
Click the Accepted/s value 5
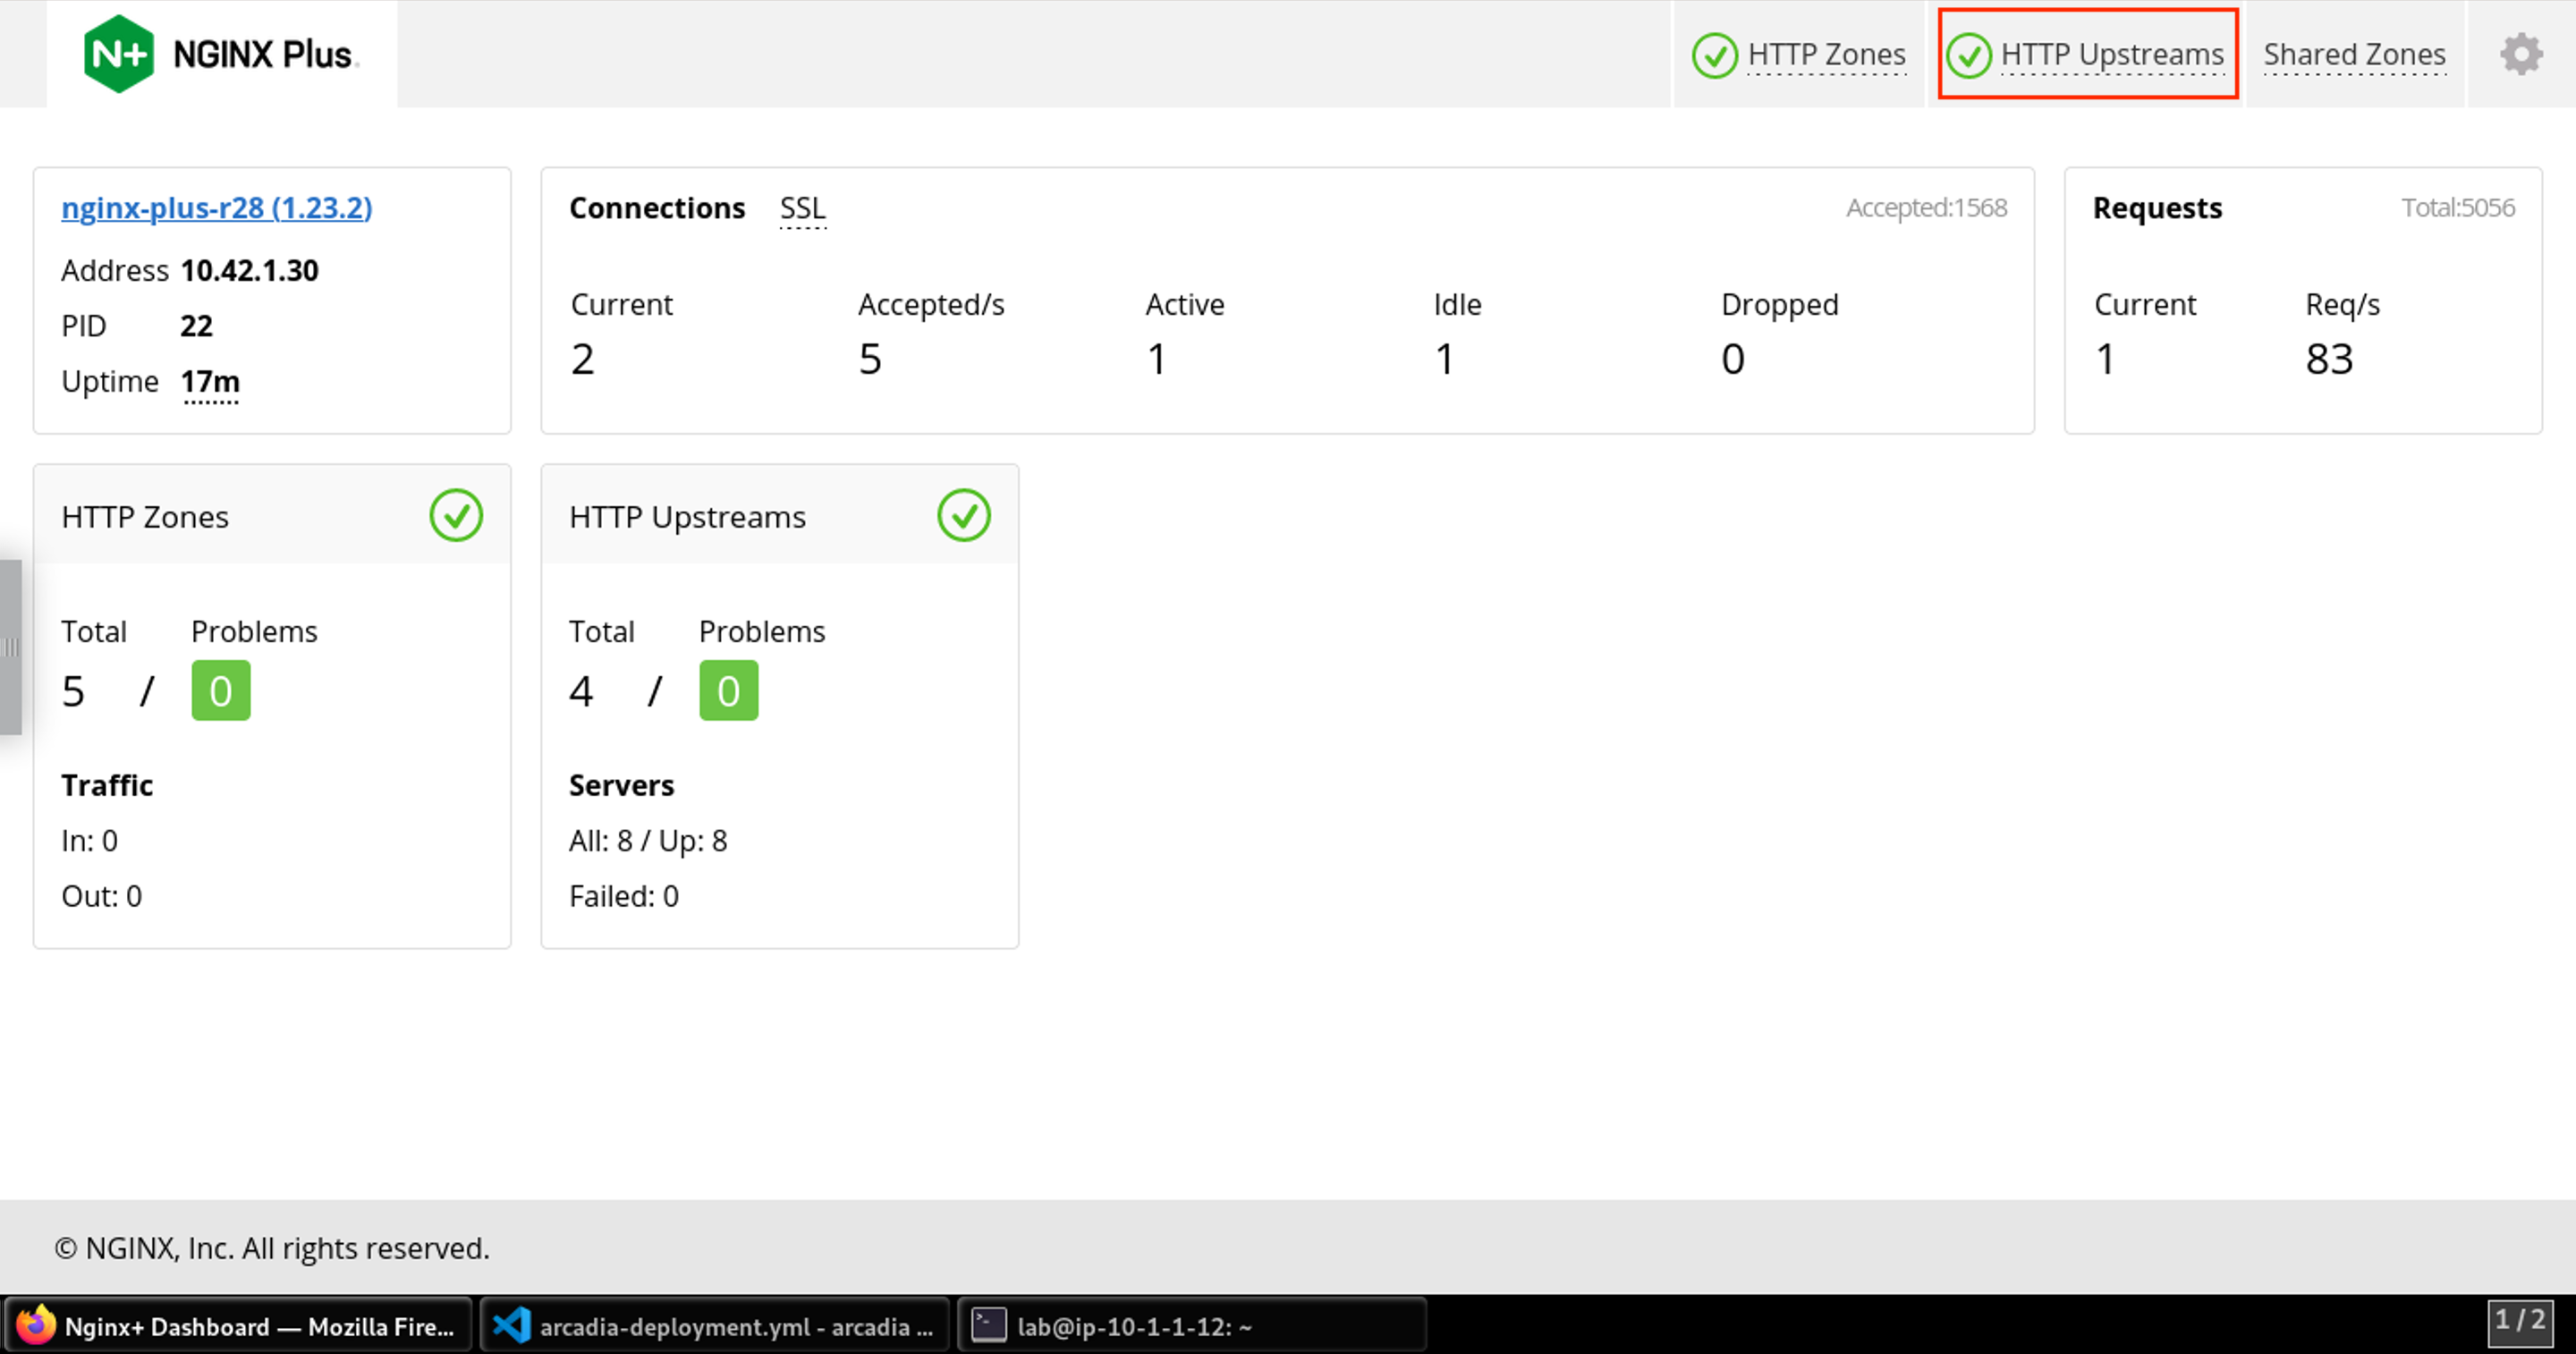pyautogui.click(x=870, y=359)
